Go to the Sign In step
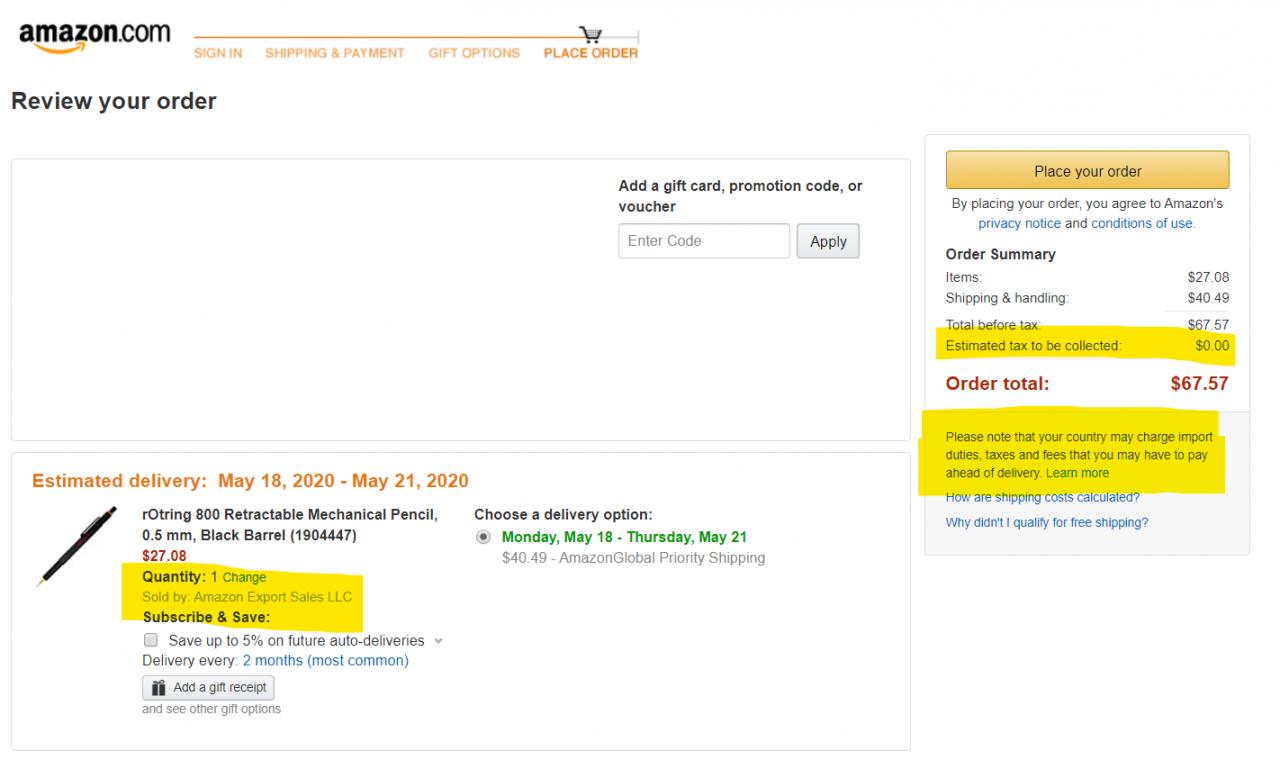Screen dimensions: 1280x760 pyautogui.click(x=218, y=53)
